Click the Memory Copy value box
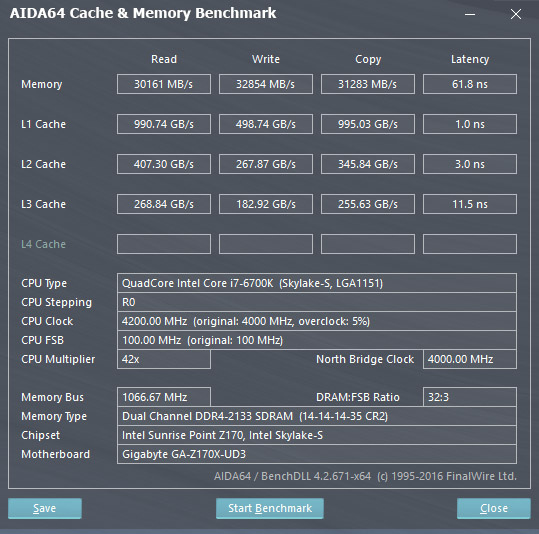The image size is (539, 534). pos(368,84)
